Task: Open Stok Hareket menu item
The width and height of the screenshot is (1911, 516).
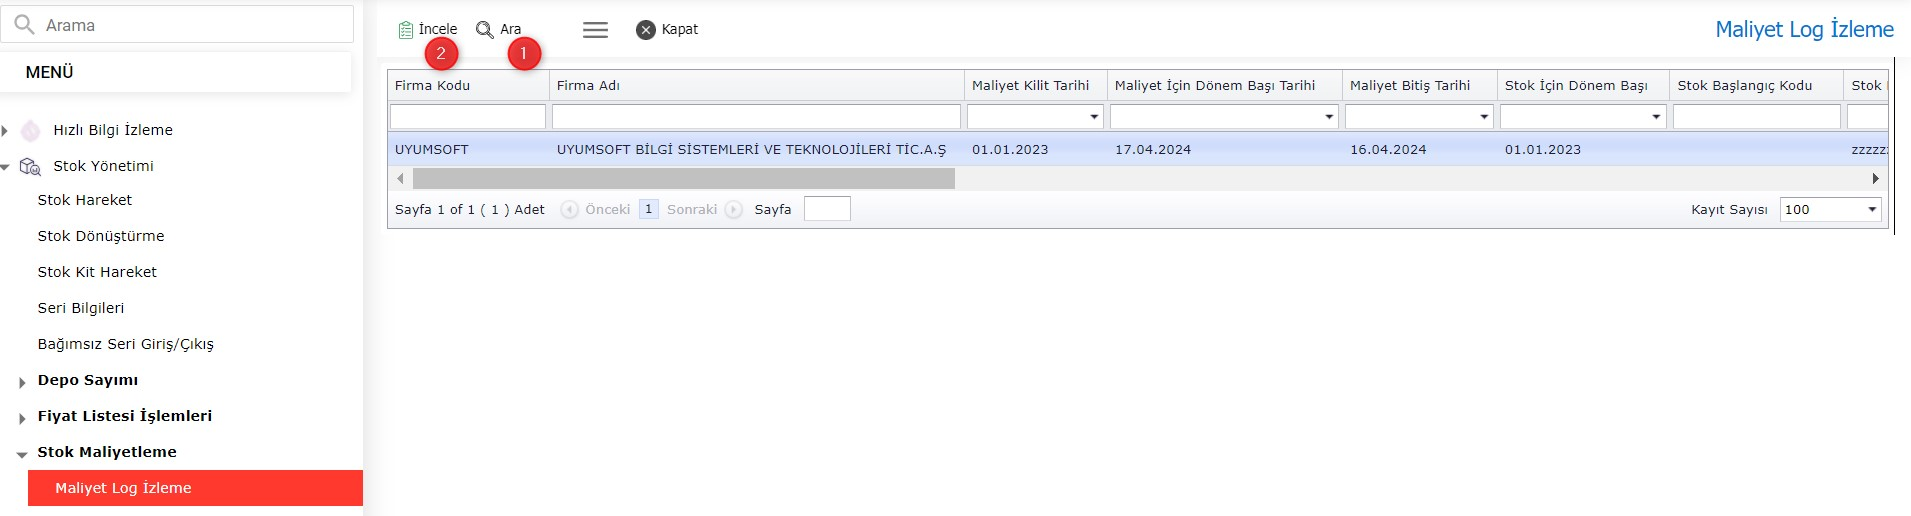Action: click(85, 200)
